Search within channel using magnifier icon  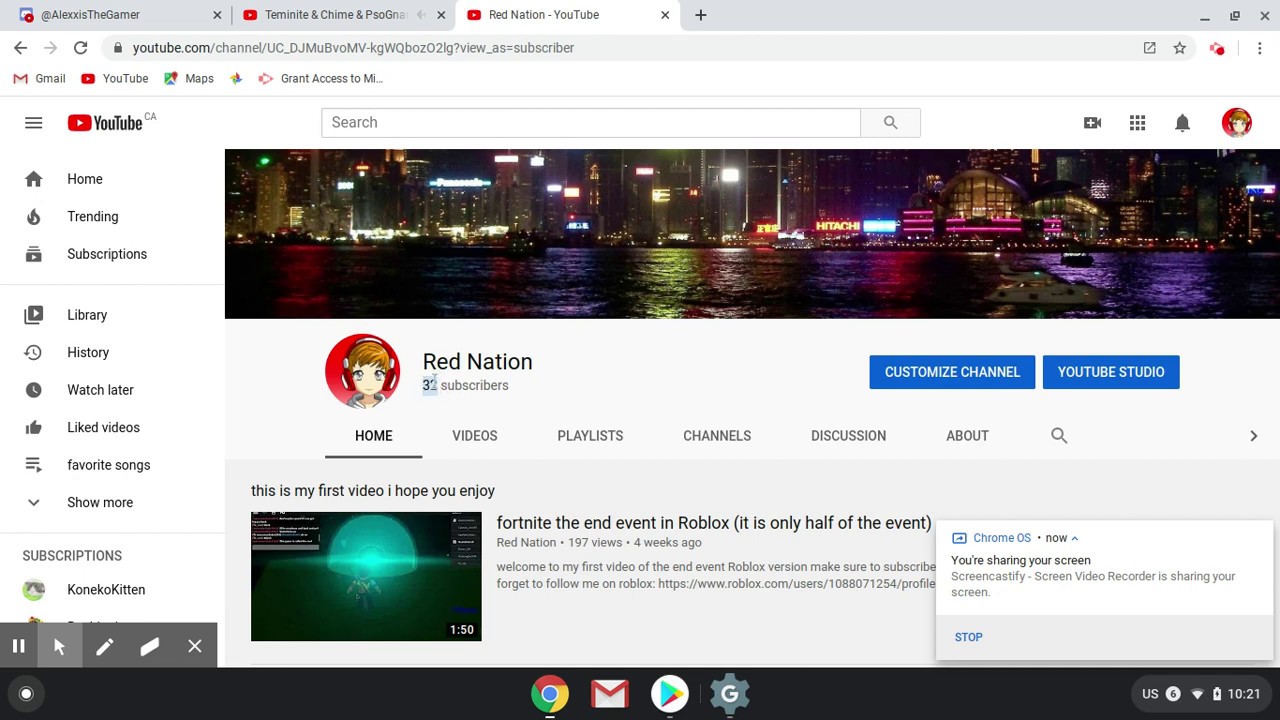[x=1059, y=435]
